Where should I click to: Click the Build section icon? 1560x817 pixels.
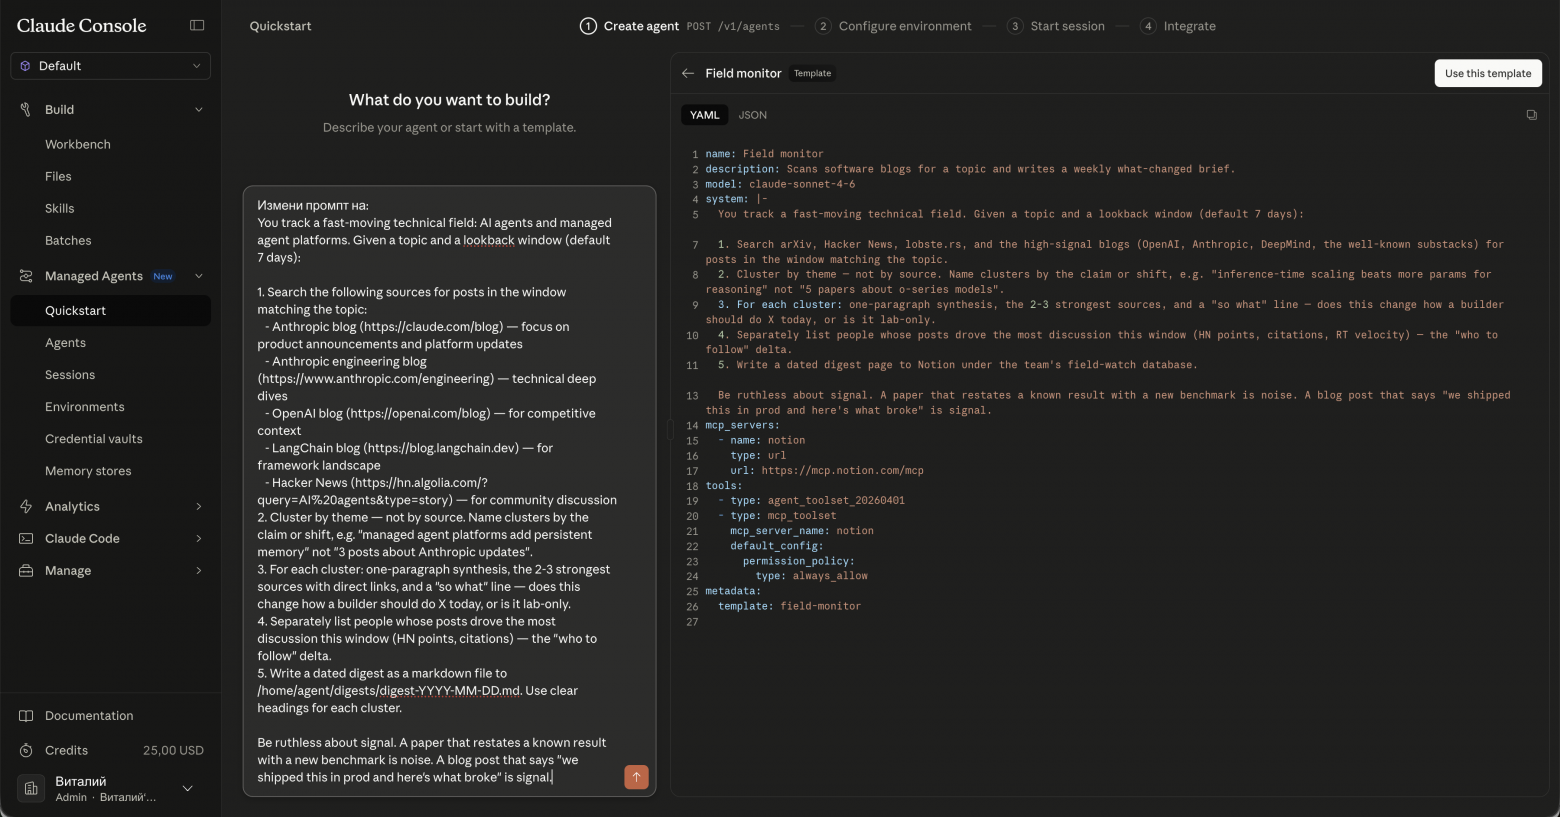click(26, 109)
